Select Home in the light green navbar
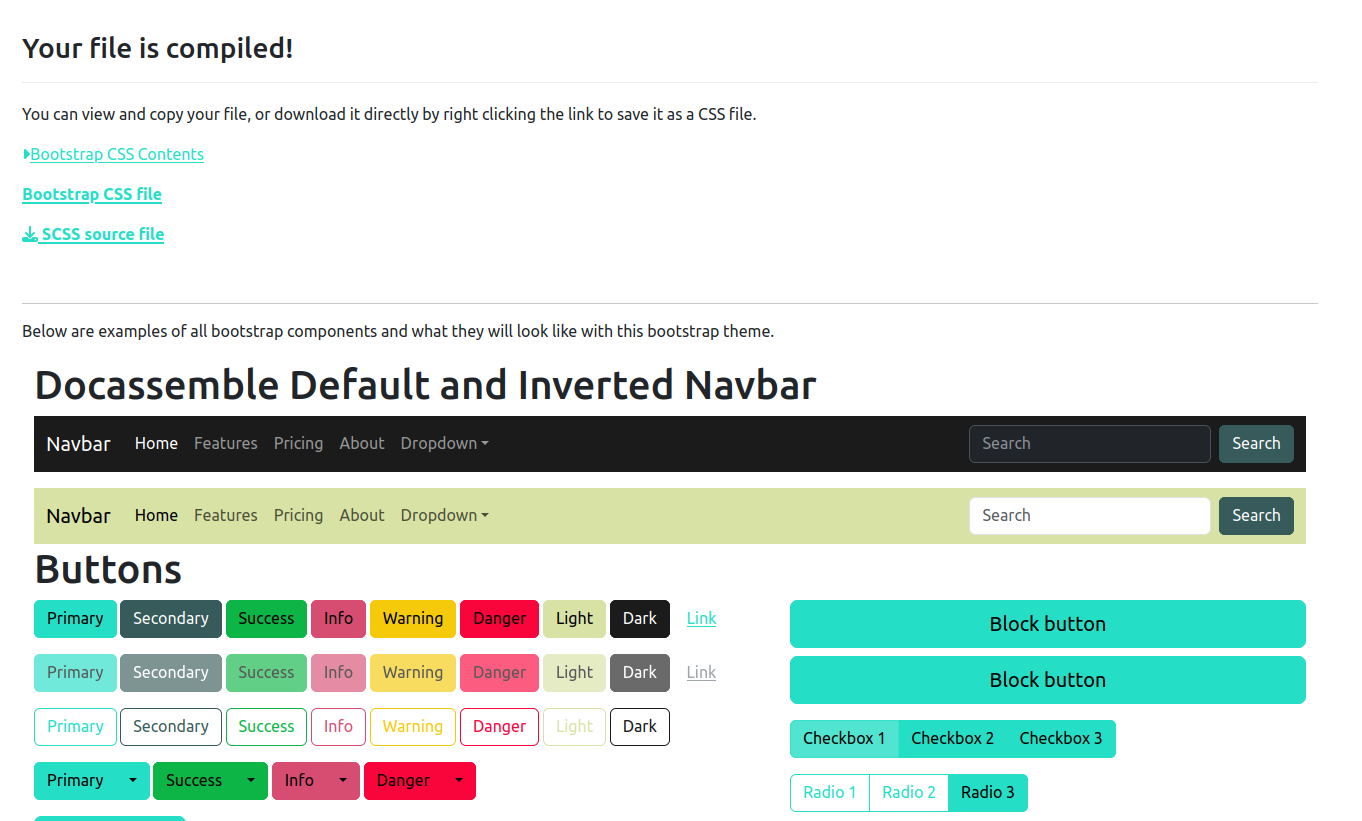Viewport: 1362px width, 821px height. 156,515
